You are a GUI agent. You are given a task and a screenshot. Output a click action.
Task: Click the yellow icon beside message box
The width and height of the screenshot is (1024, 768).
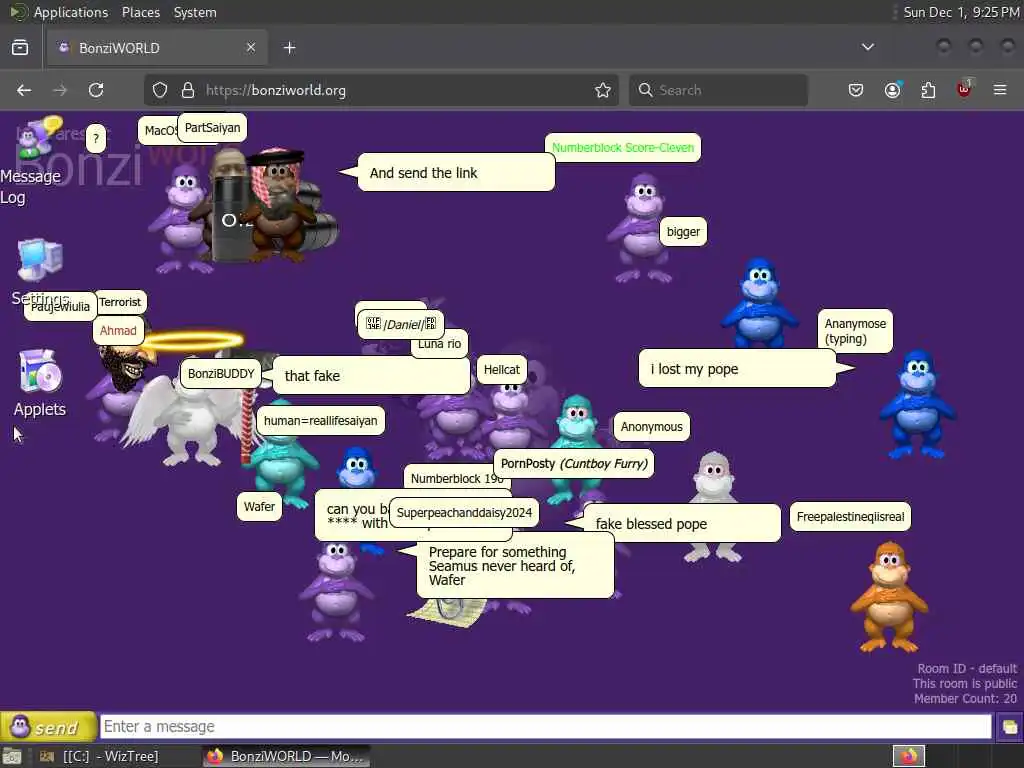coord(1009,727)
